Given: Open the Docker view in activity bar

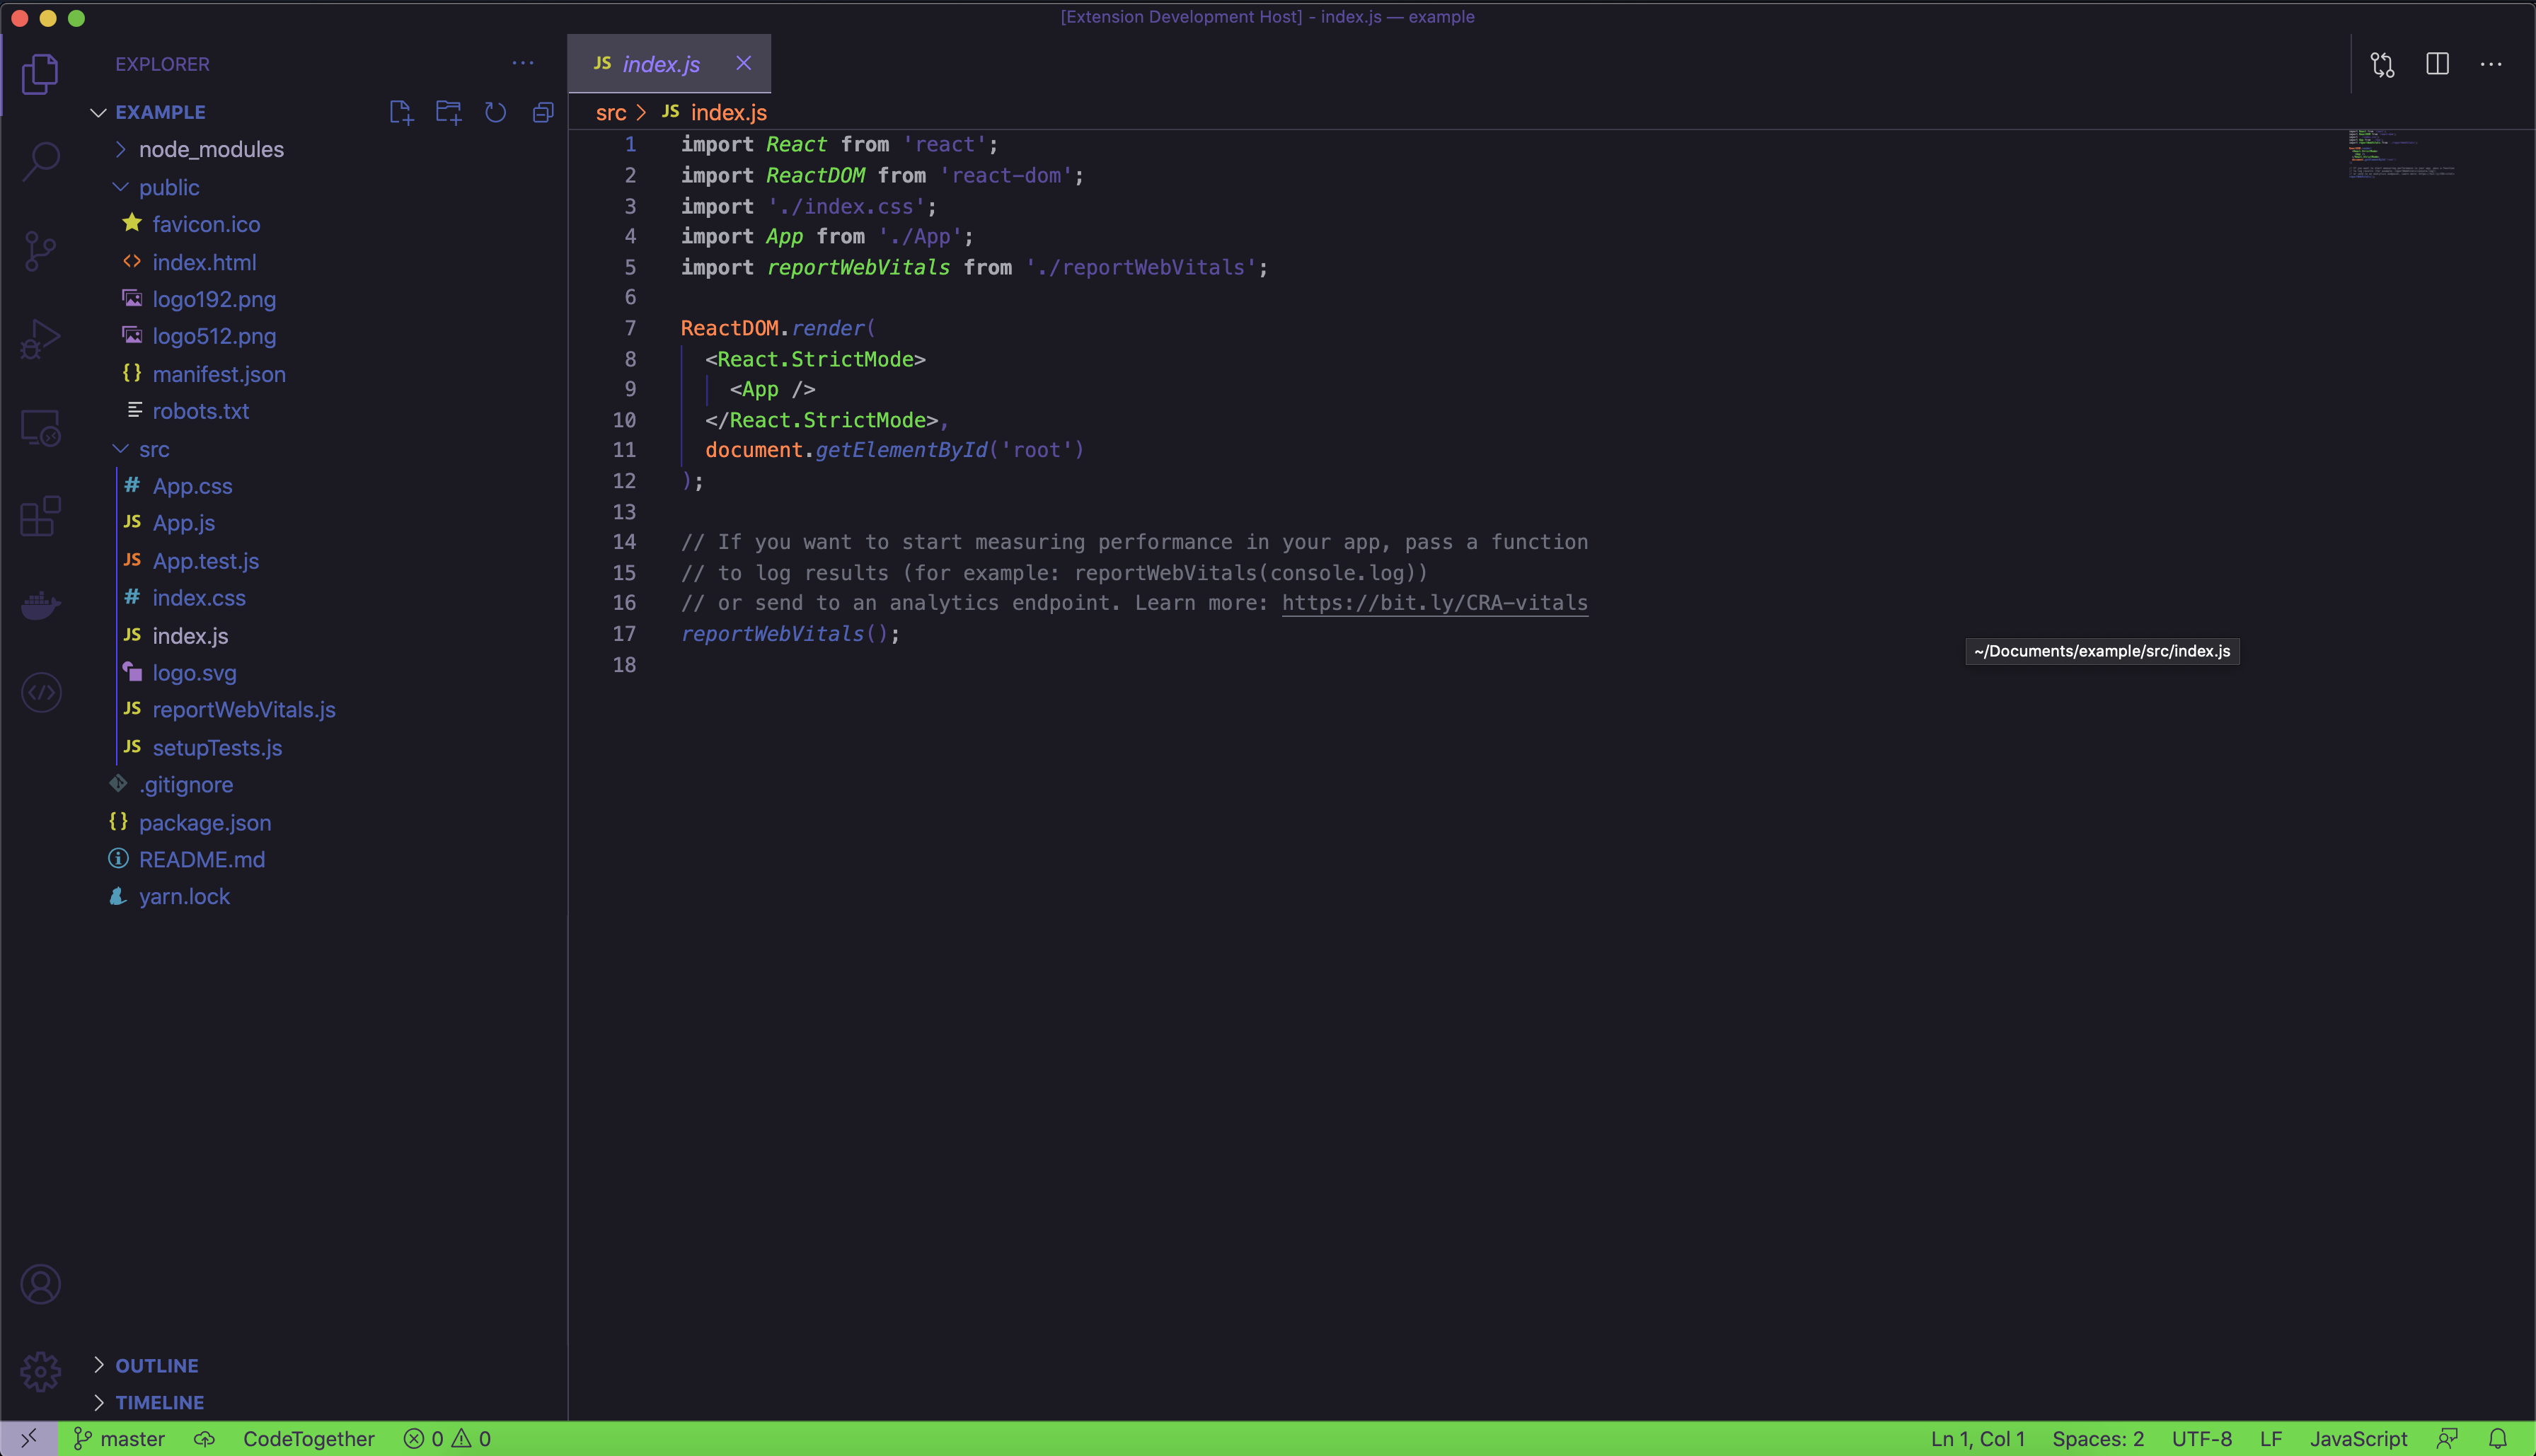Looking at the screenshot, I should click(41, 604).
